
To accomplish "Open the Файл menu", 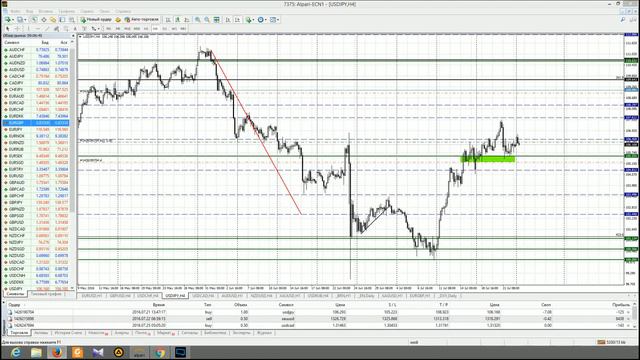I will click(x=15, y=11).
